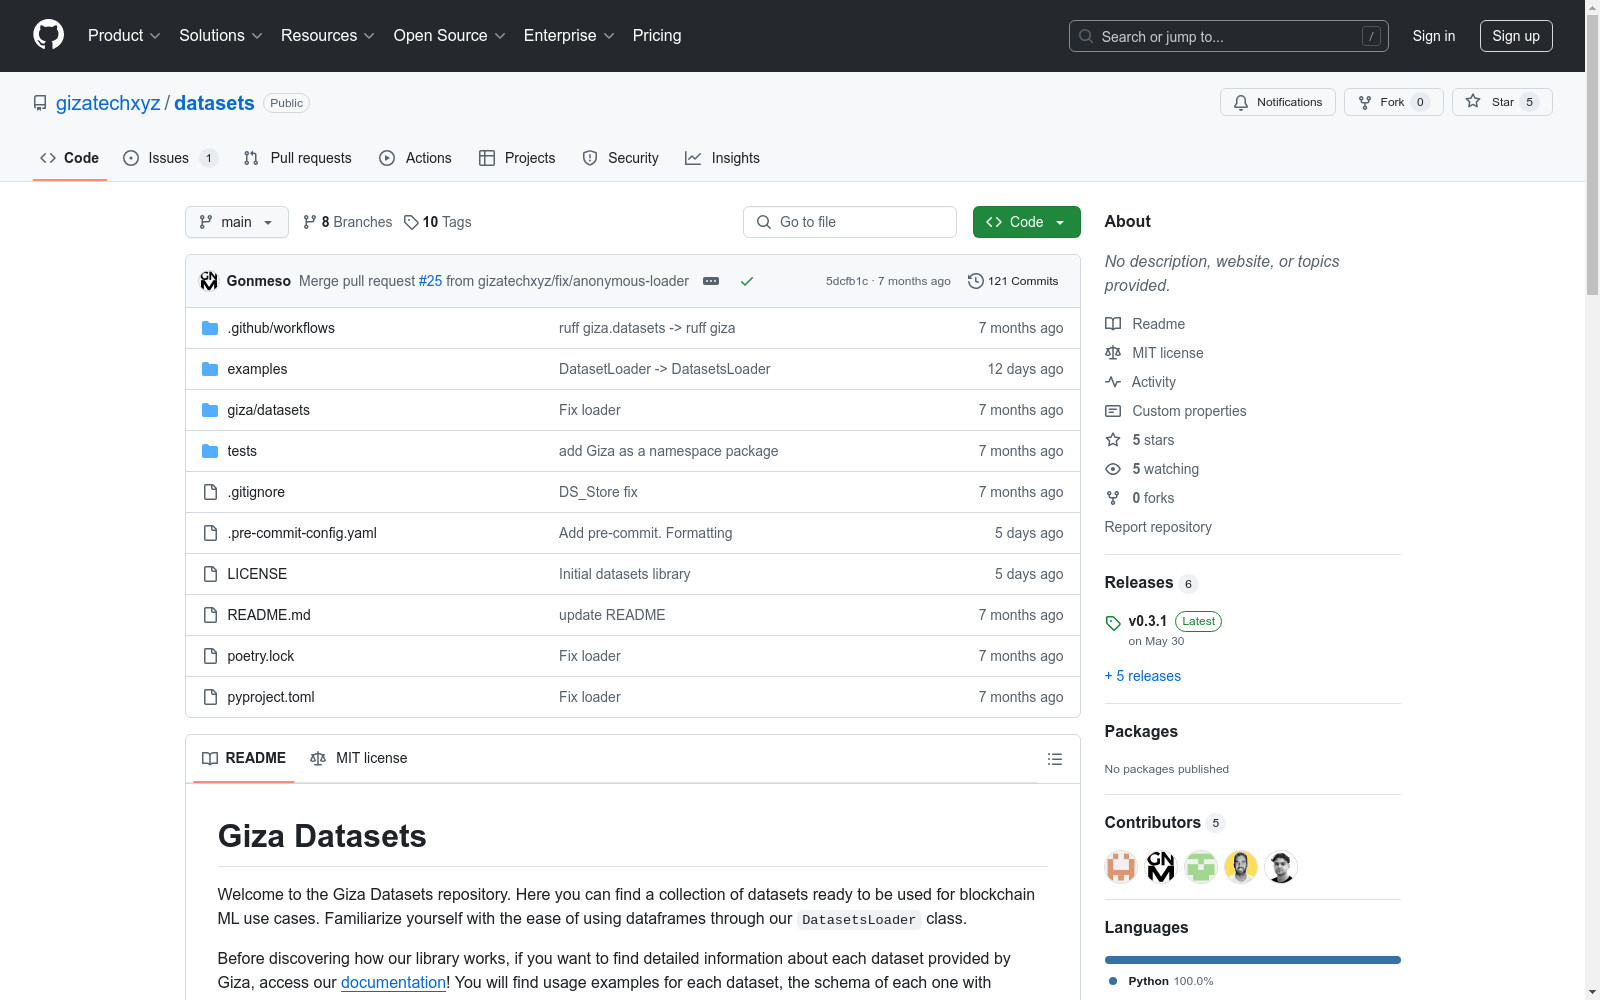Expand the Resources menu
The height and width of the screenshot is (1000, 1600).
tap(328, 35)
